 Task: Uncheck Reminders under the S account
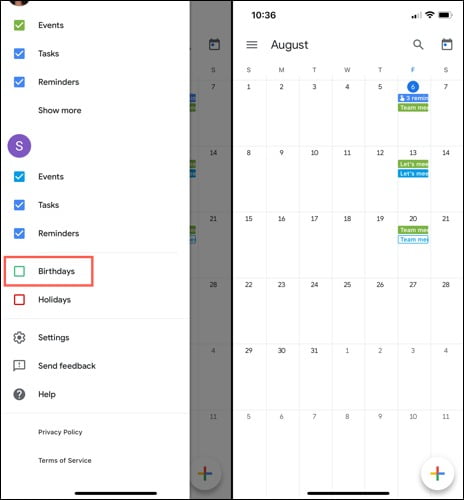coord(19,233)
